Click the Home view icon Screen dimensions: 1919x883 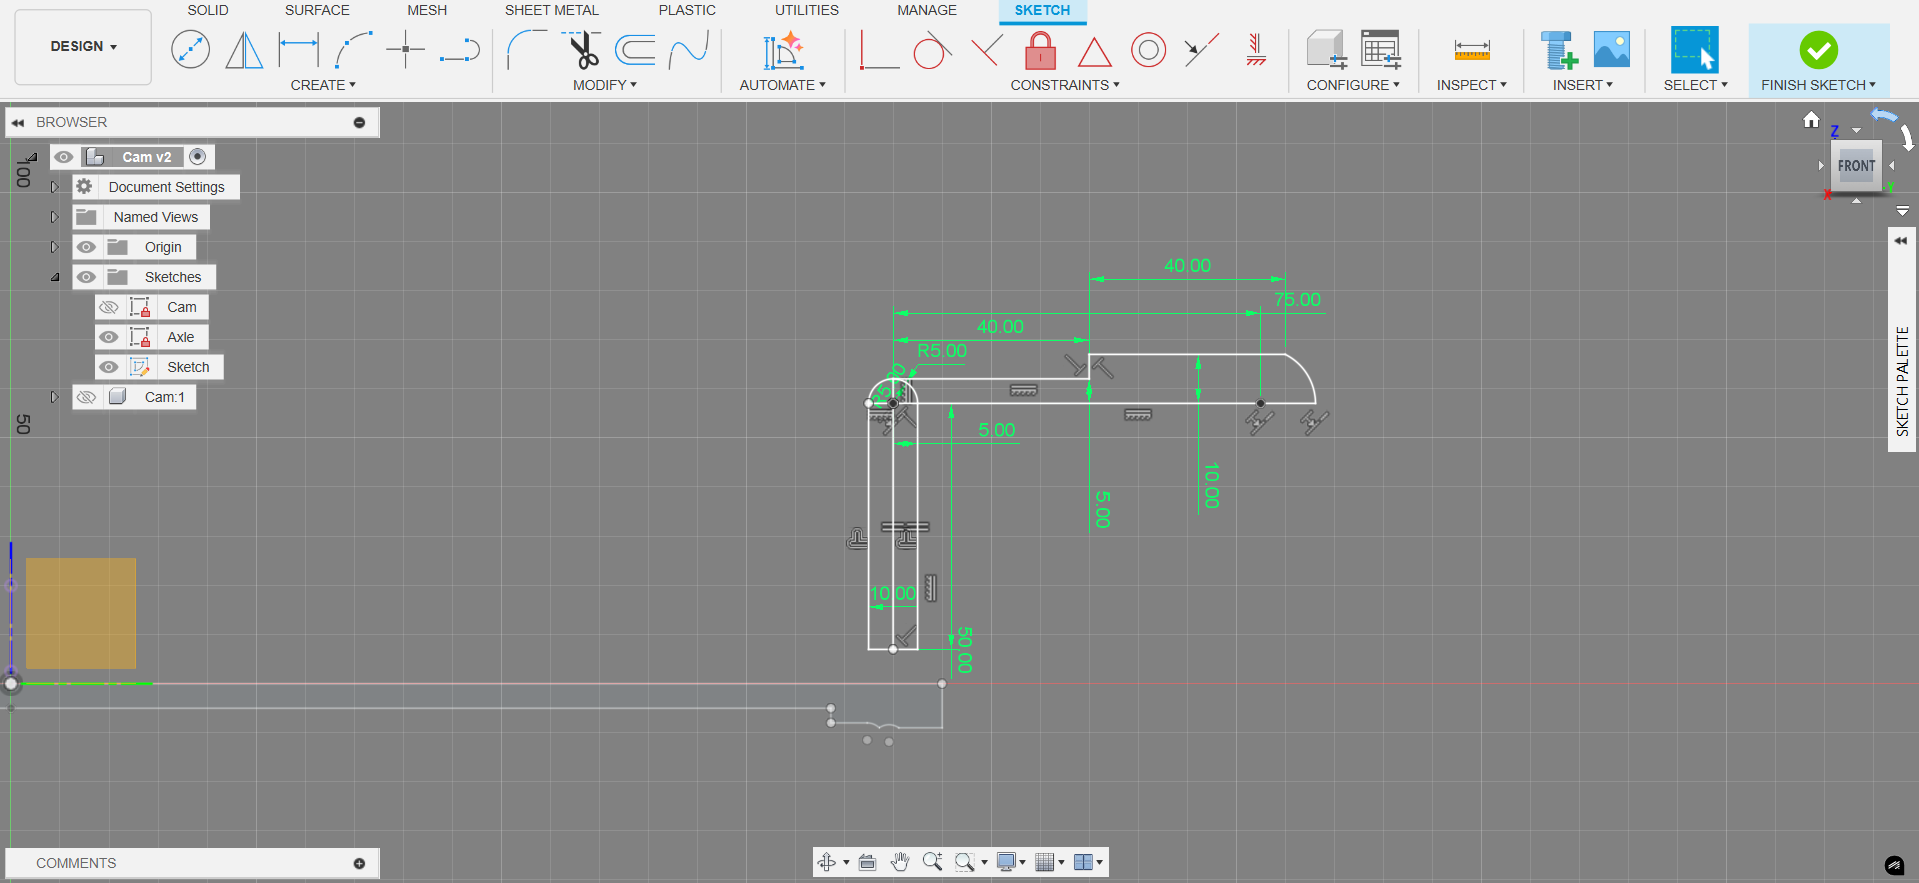[x=1811, y=120]
